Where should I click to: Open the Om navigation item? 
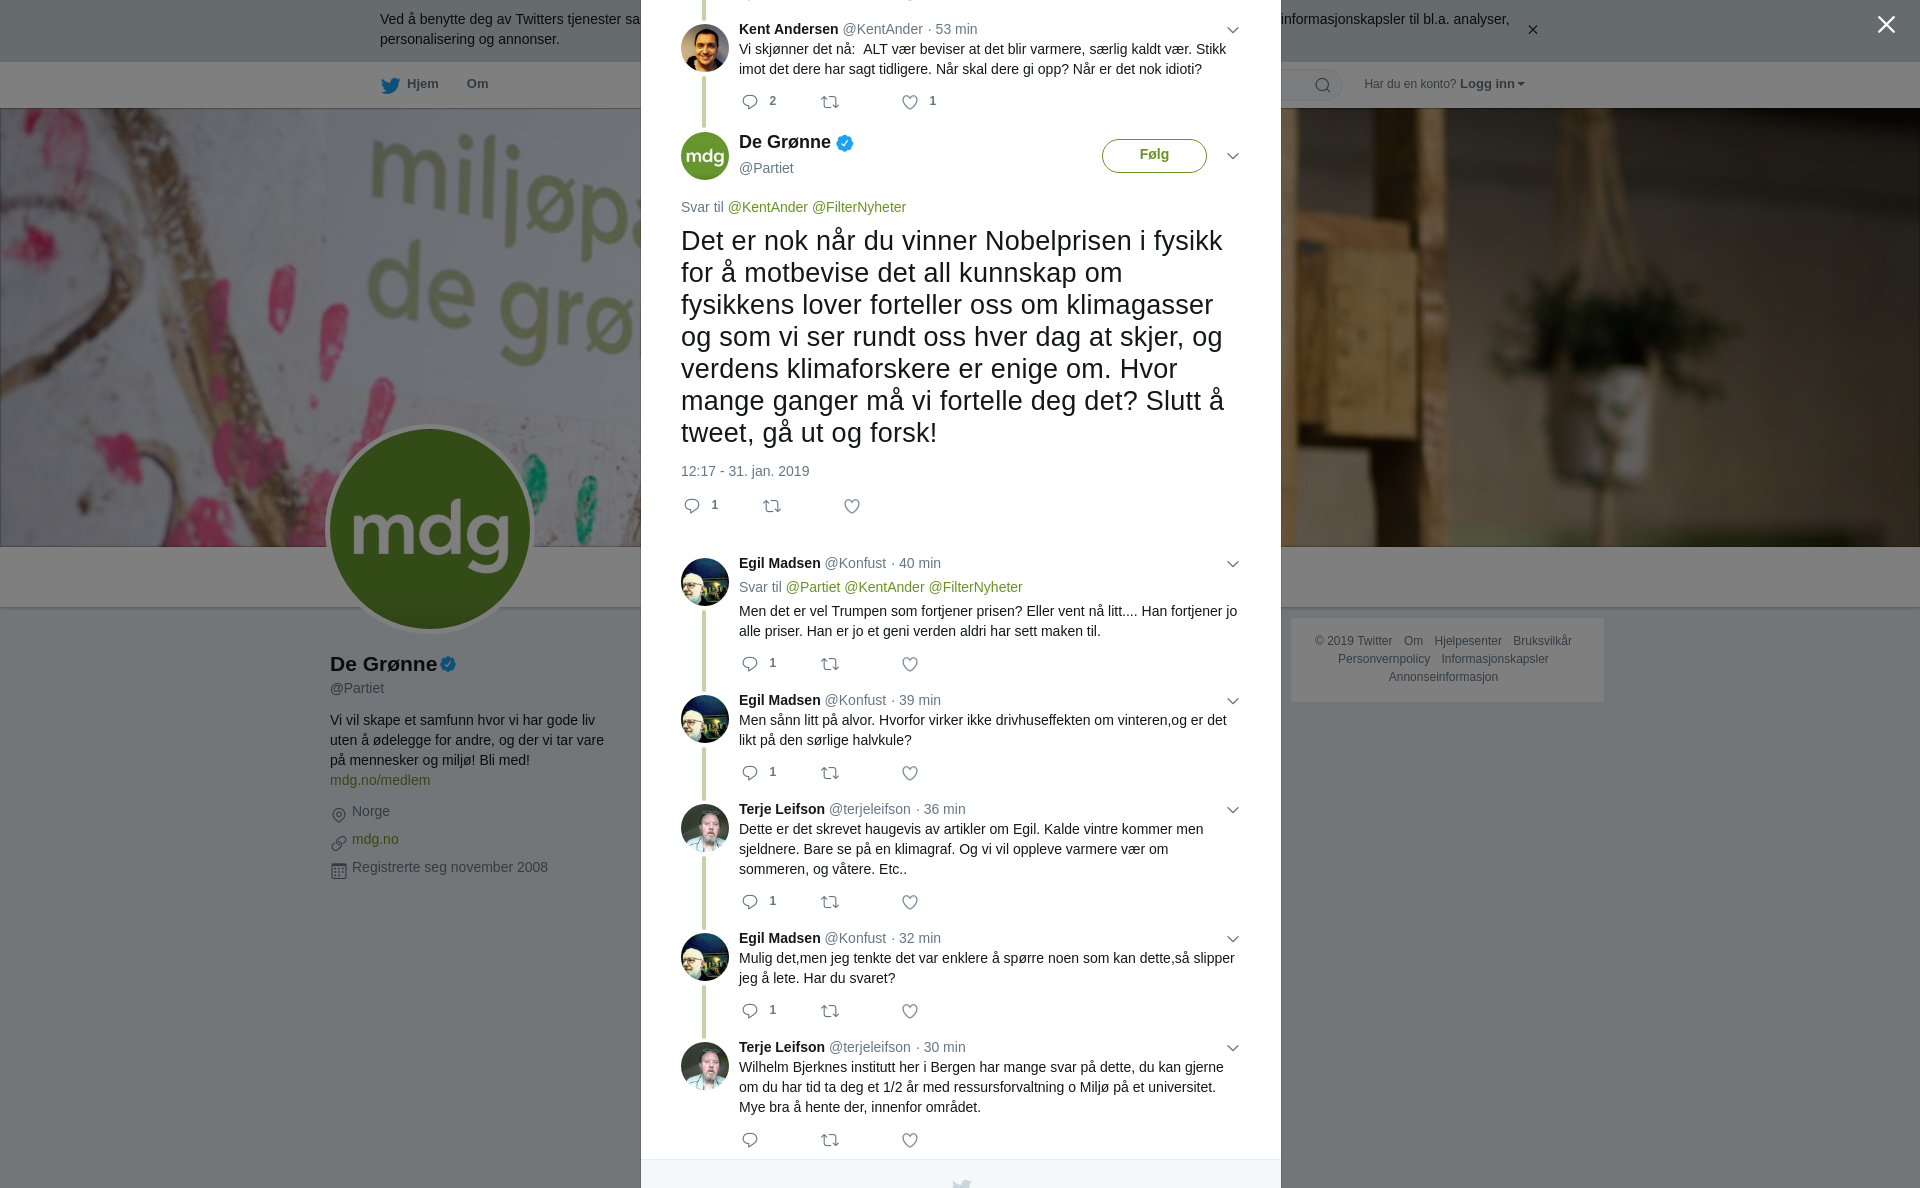tap(478, 84)
